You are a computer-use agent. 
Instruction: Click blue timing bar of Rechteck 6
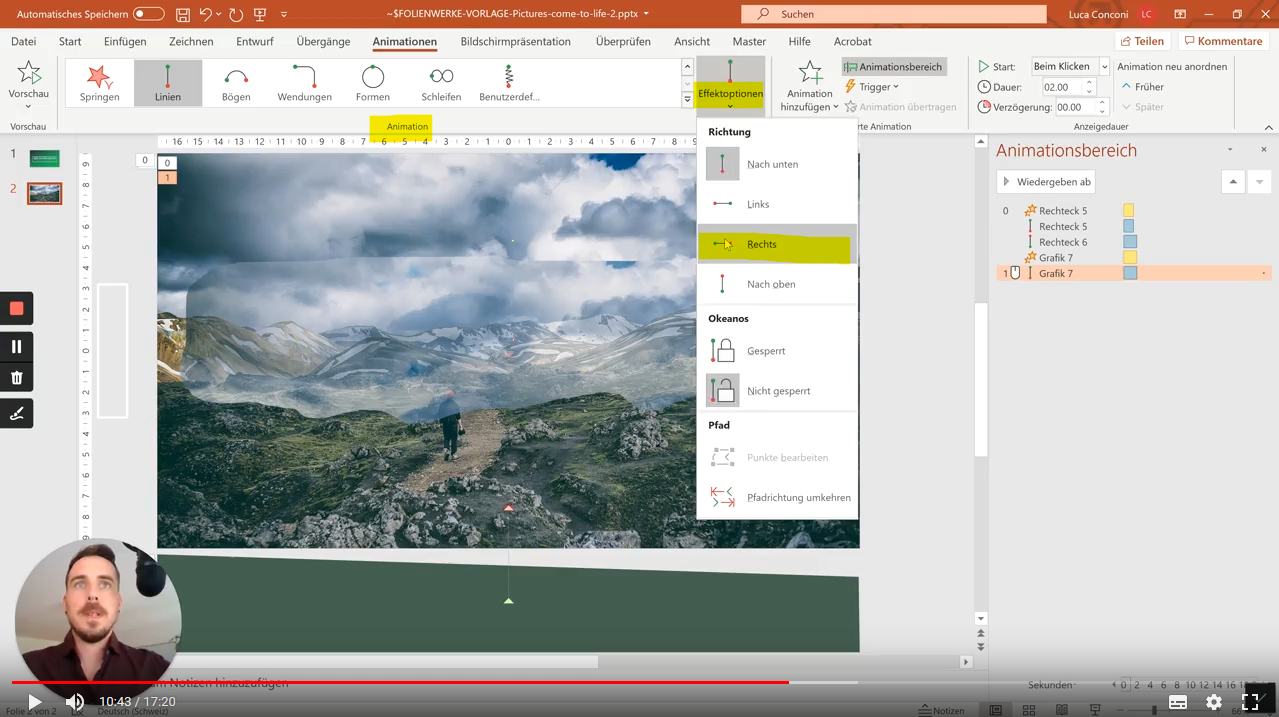tap(1130, 242)
